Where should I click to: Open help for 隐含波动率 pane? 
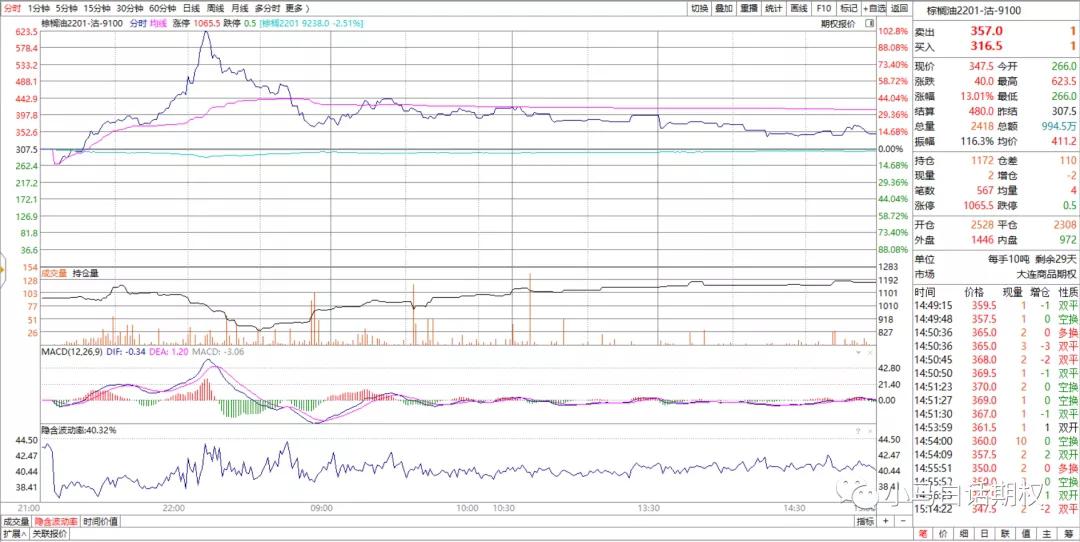(x=857, y=430)
